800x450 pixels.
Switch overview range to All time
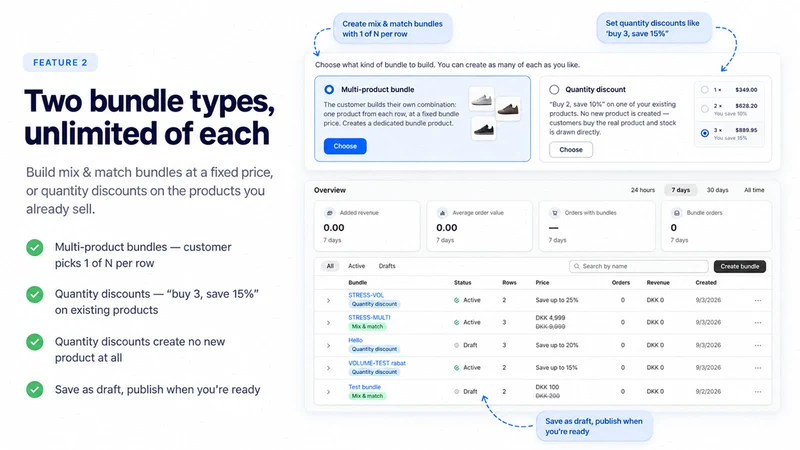pyautogui.click(x=754, y=190)
